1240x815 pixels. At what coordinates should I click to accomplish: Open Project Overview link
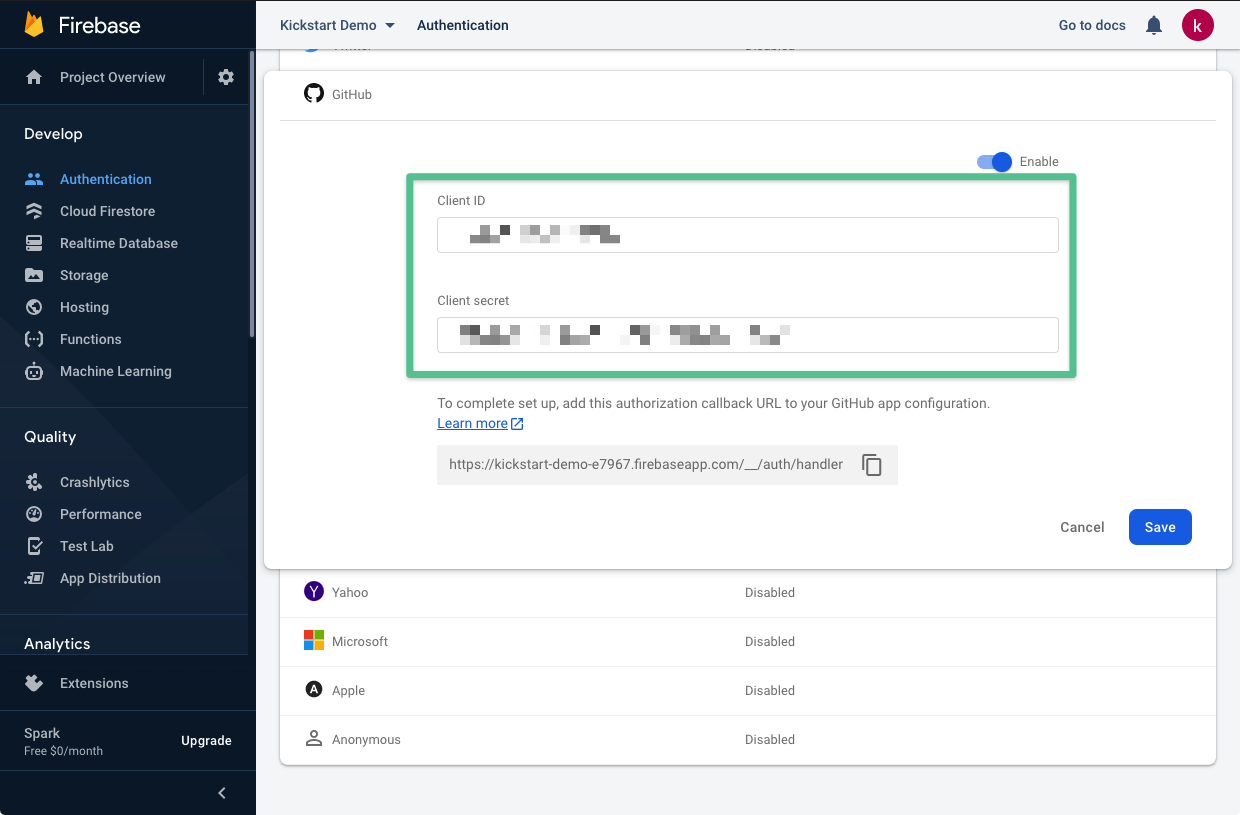113,77
